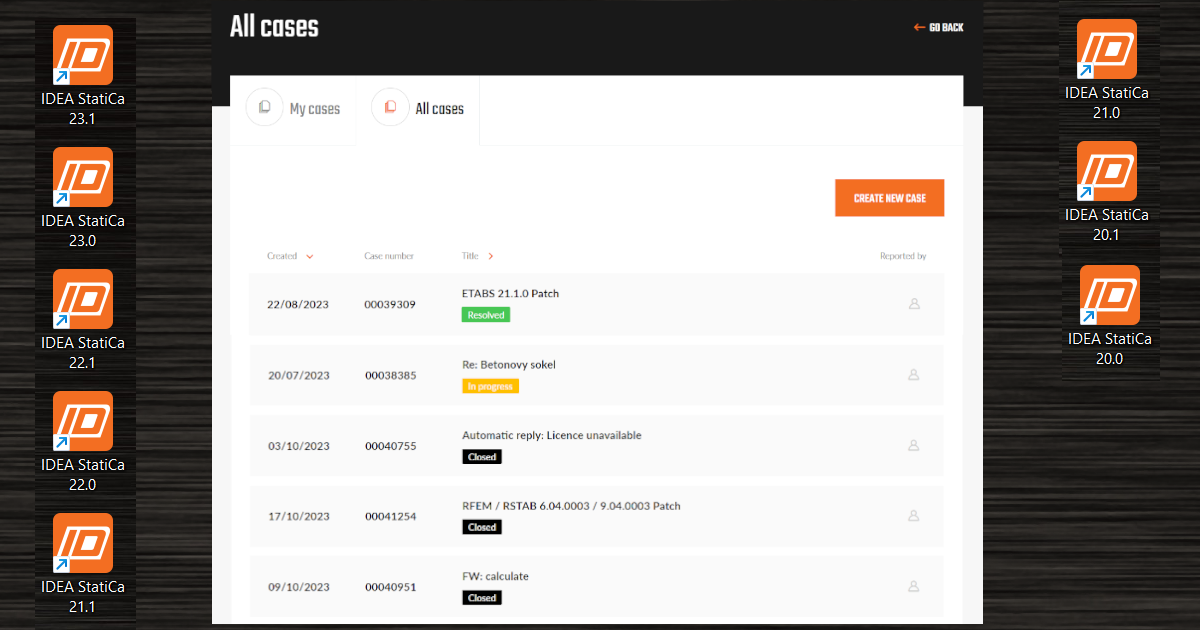1200x630 pixels.
Task: Click the My cases tab icon
Action: coord(265,107)
